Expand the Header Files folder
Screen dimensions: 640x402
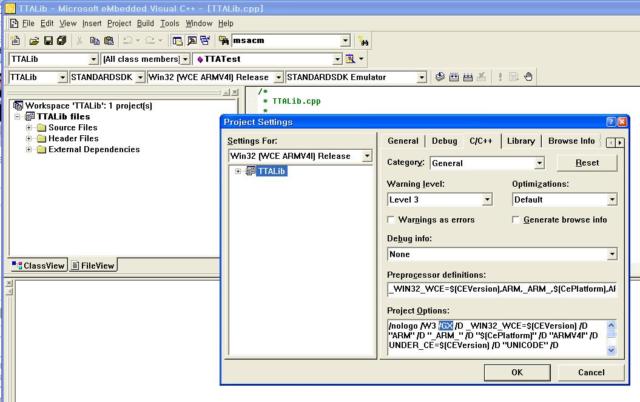(29, 138)
